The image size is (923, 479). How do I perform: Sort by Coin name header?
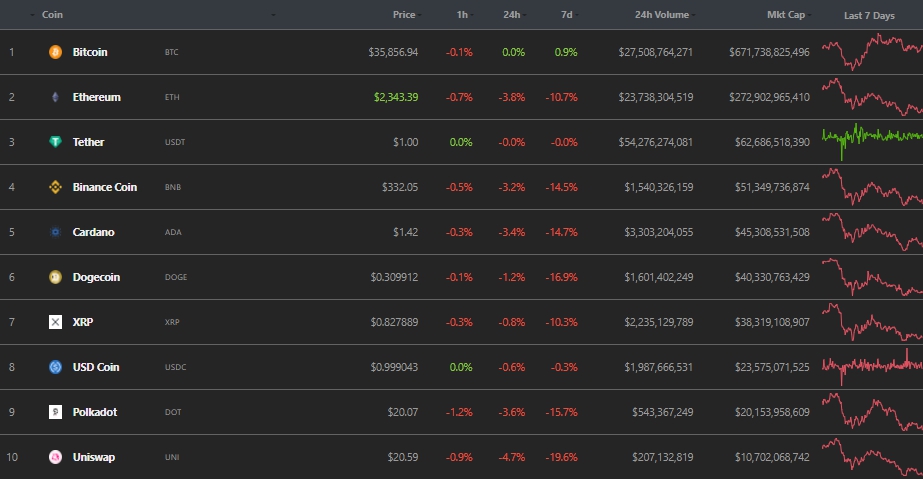(54, 15)
